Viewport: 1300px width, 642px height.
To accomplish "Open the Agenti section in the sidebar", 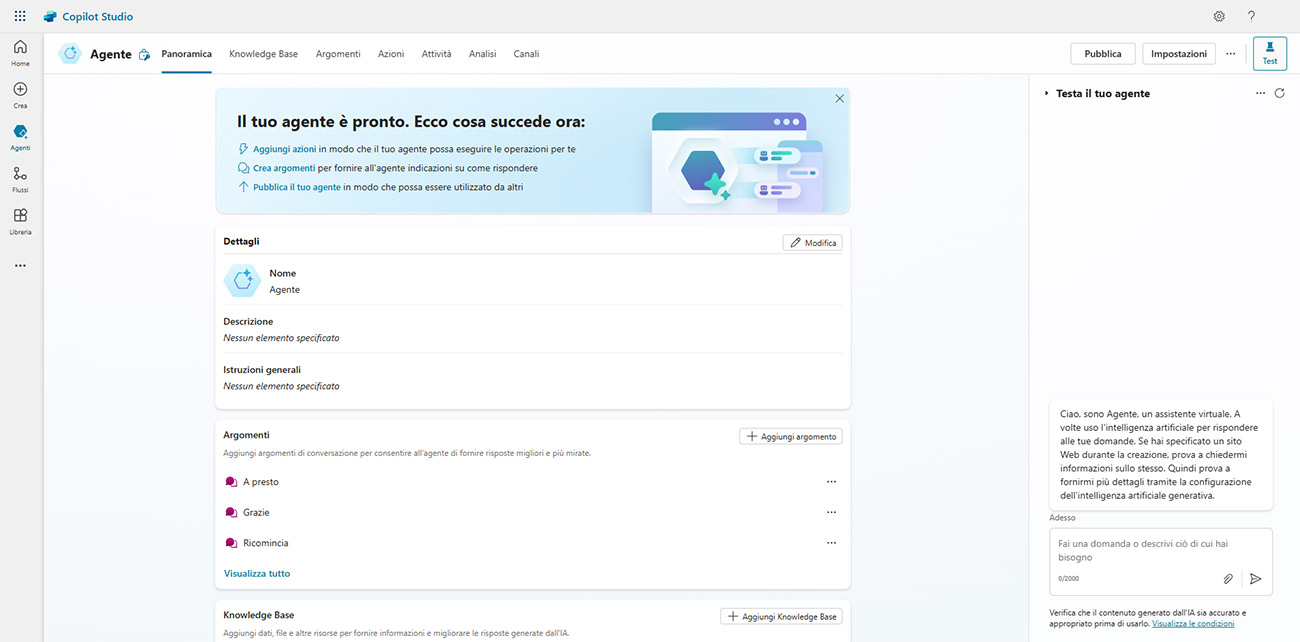I will click(x=20, y=132).
